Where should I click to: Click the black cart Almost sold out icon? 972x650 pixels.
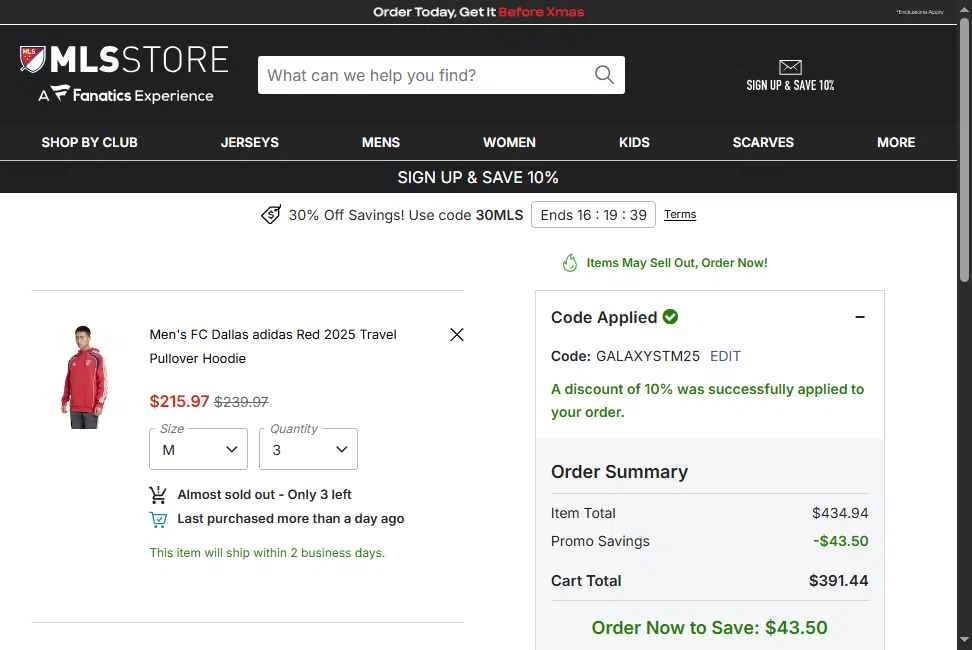tap(158, 494)
